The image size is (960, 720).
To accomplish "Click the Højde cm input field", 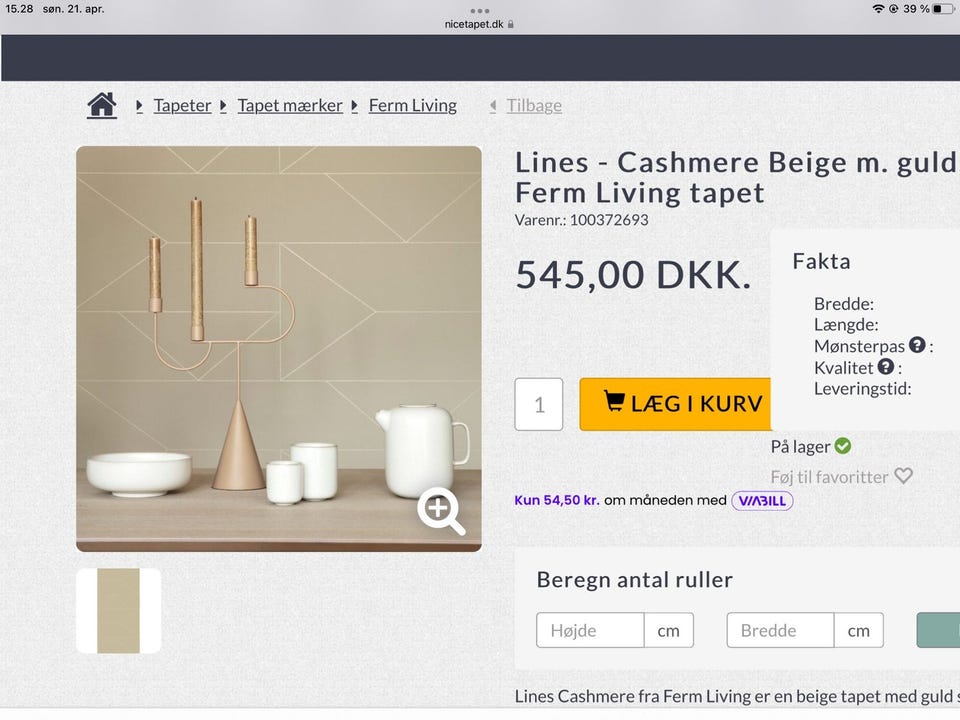I will (590, 630).
